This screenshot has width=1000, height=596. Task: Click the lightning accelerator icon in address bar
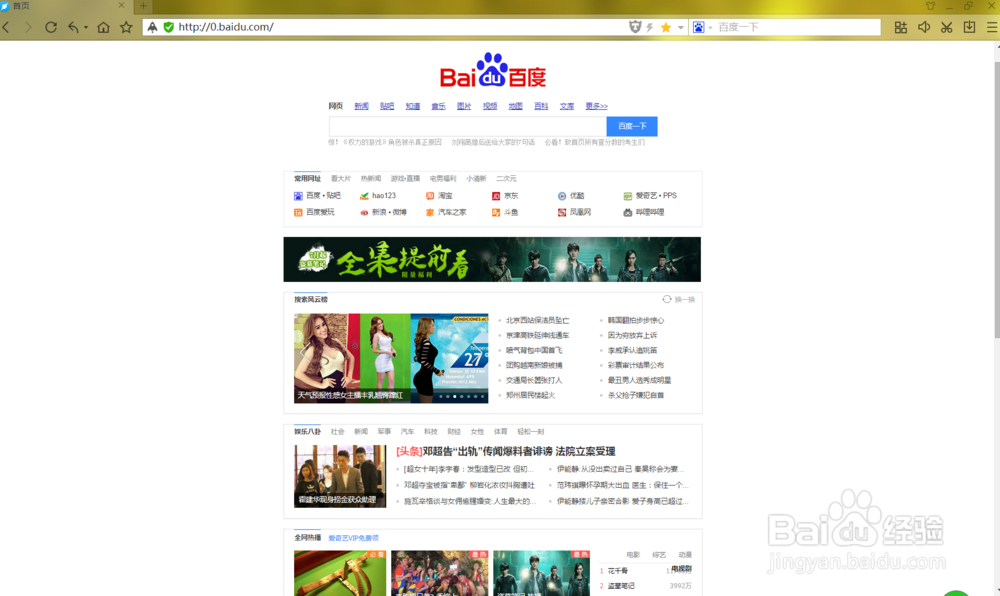[x=648, y=27]
